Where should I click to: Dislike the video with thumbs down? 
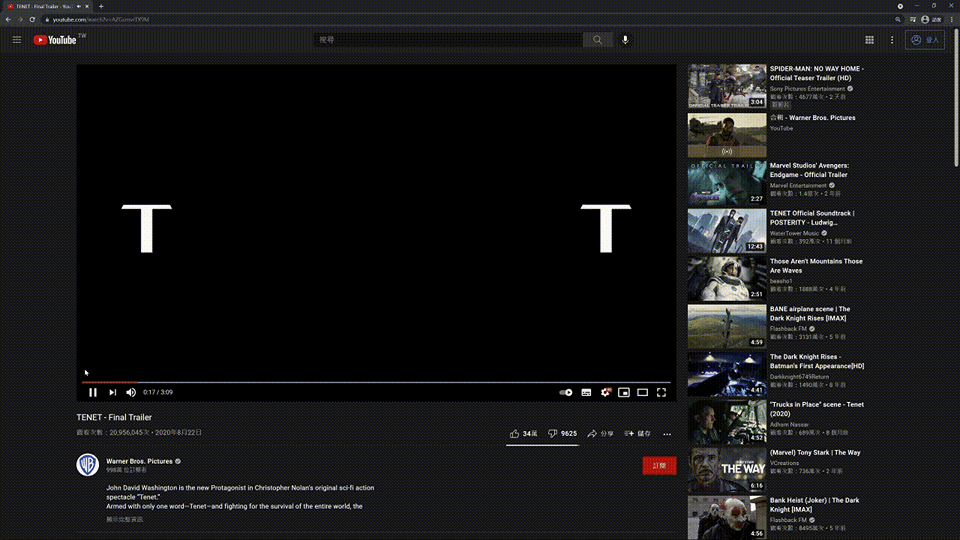tap(562, 433)
